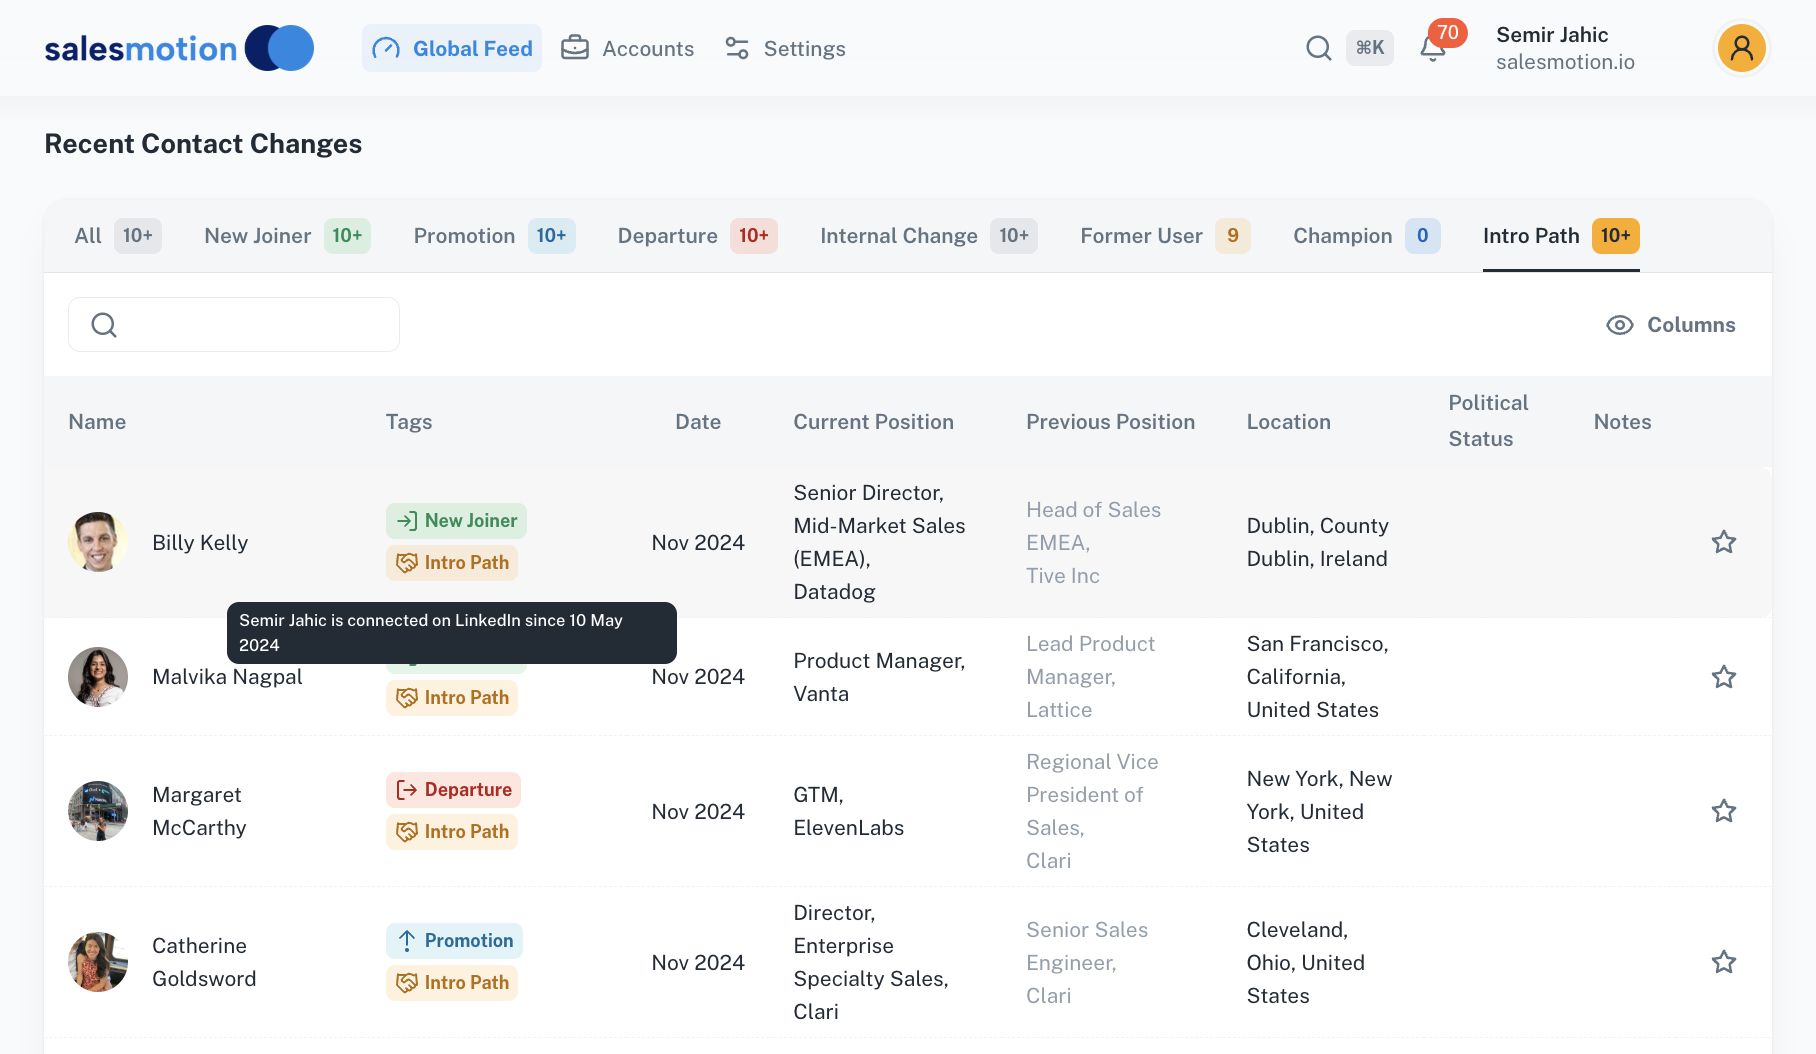Open the Settings page
Screen dimensions: 1816x1054
tap(785, 48)
